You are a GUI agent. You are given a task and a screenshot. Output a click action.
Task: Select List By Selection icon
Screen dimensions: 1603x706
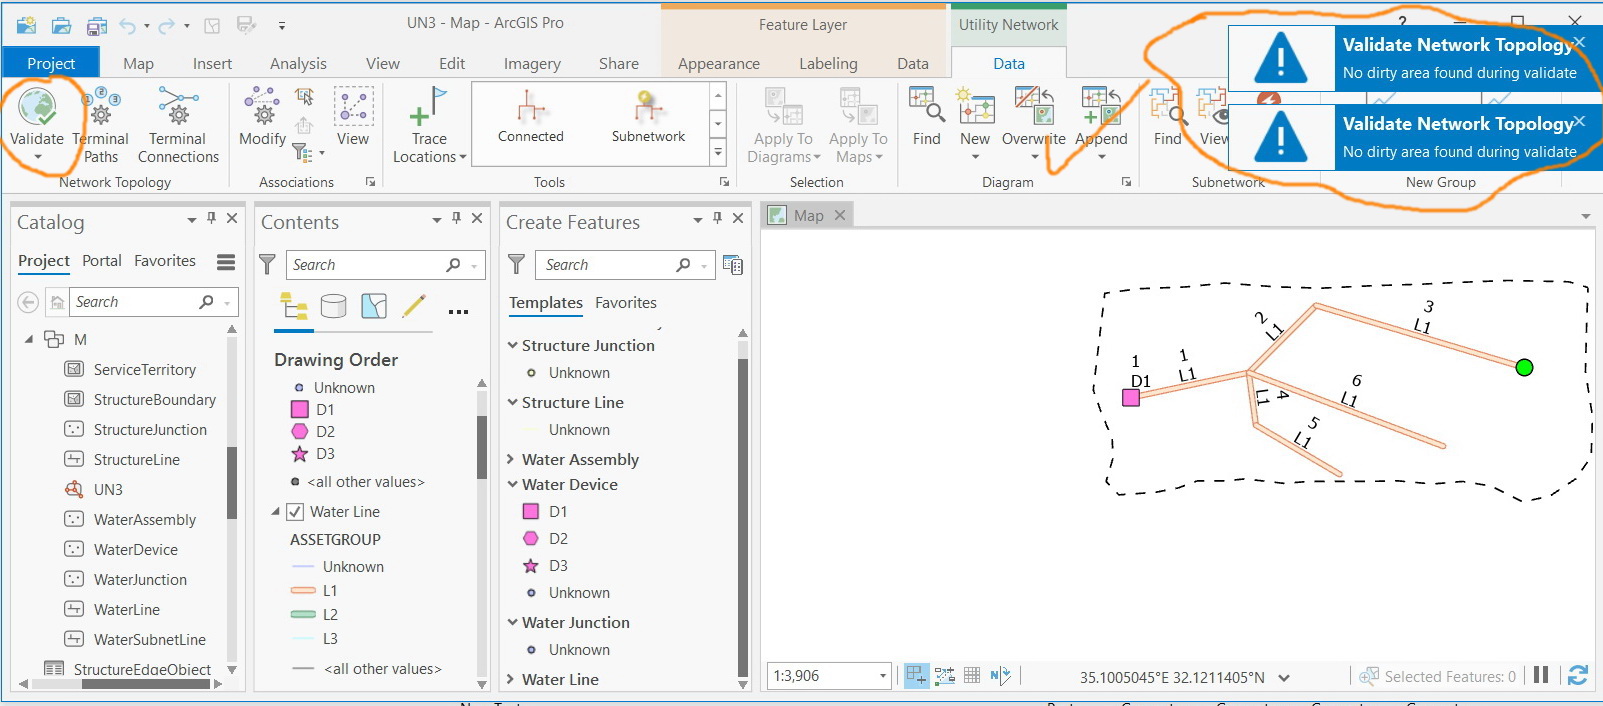[374, 306]
